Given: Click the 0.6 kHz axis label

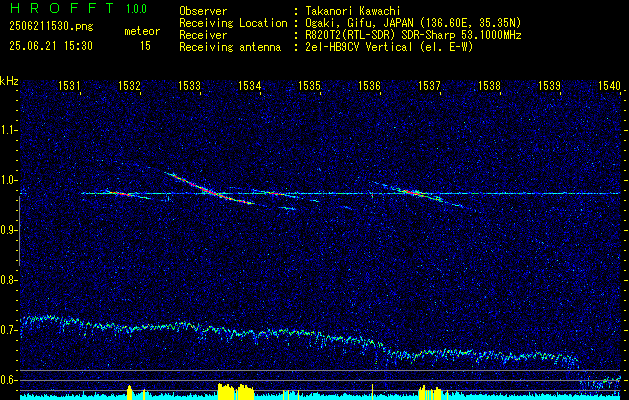Looking at the screenshot, I should point(8,380).
